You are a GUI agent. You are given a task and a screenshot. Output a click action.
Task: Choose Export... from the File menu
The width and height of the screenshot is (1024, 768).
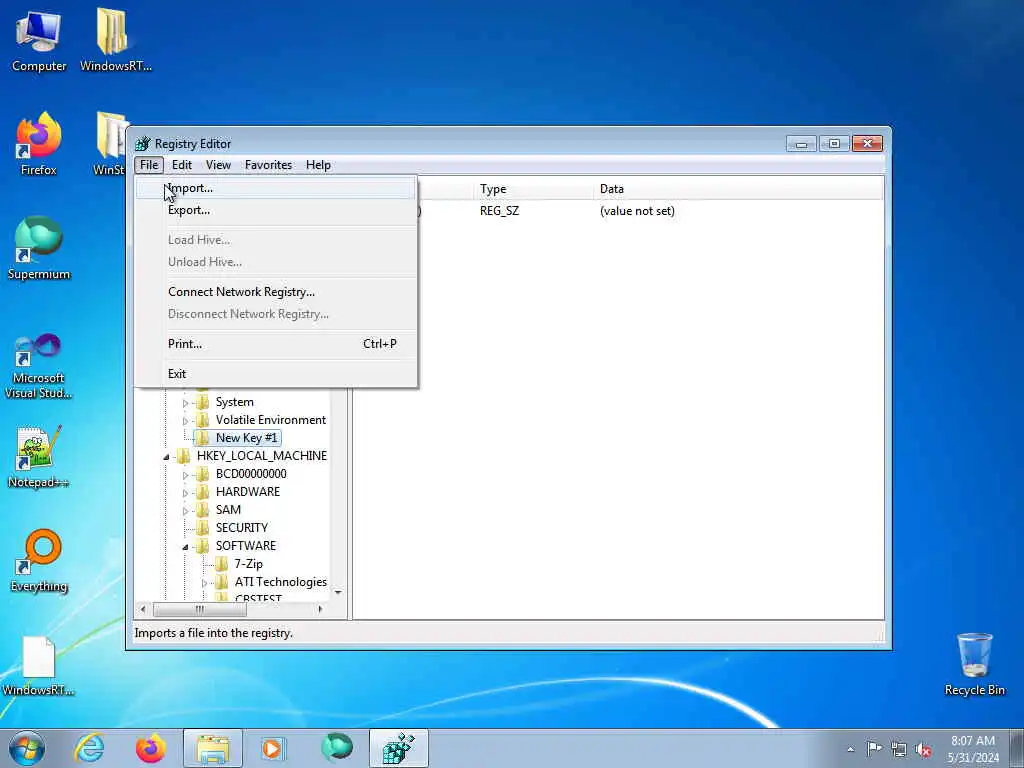275,210
